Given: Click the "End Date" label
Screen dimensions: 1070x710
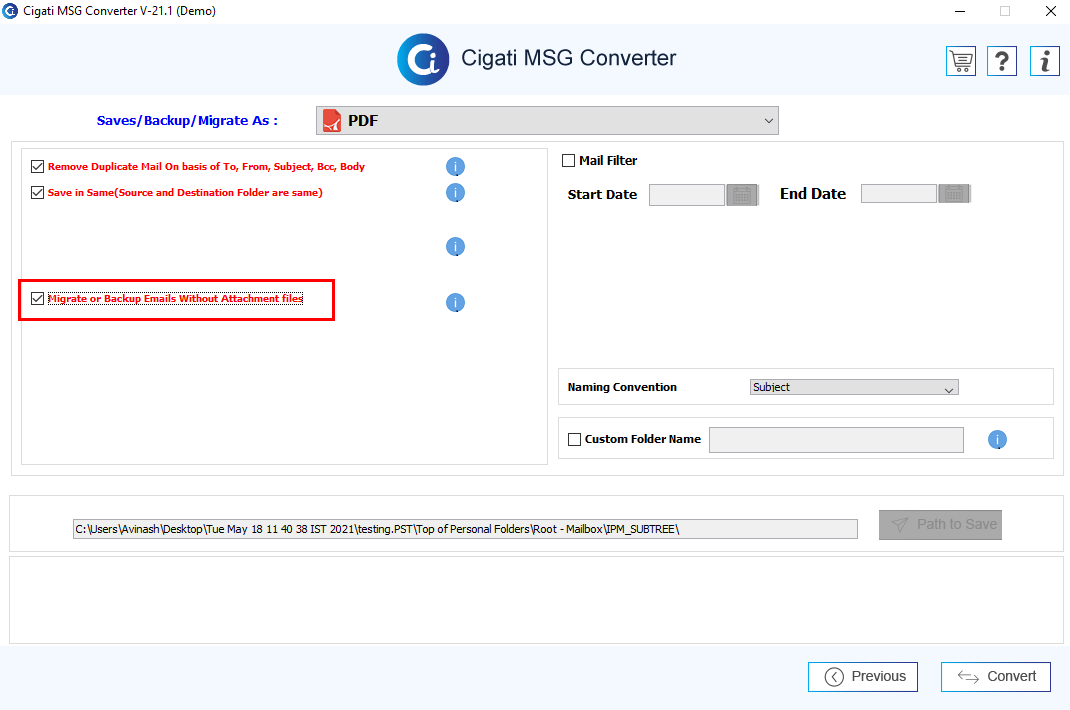Looking at the screenshot, I should click(813, 194).
